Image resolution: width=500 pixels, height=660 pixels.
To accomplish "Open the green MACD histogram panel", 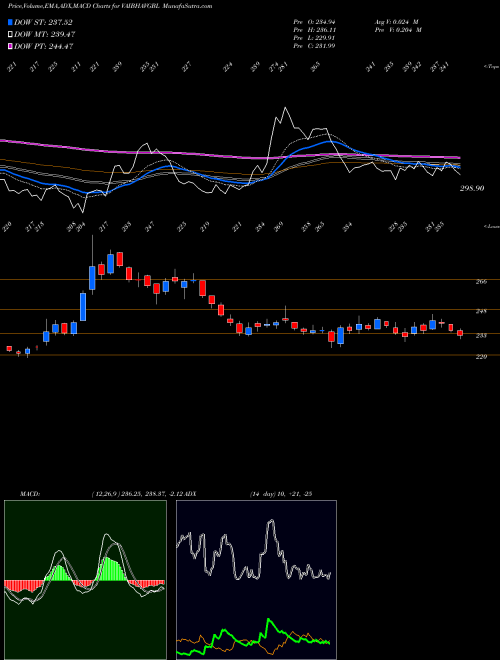I will [x=85, y=580].
